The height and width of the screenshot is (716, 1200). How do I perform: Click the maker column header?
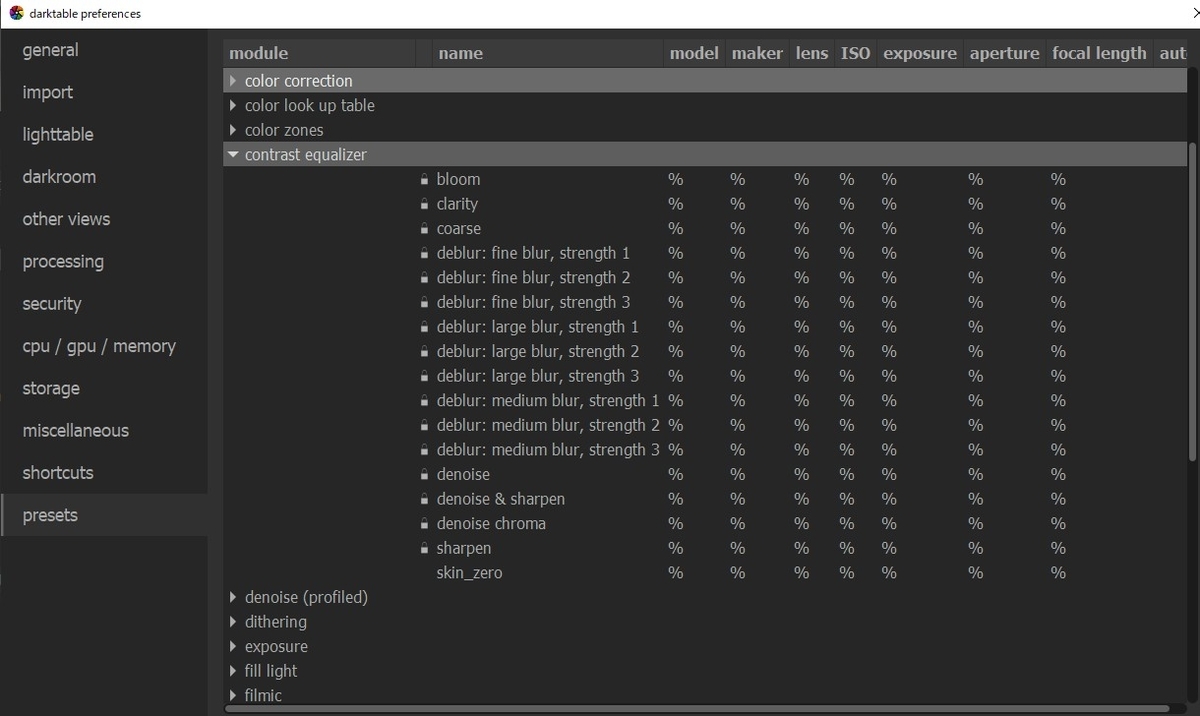[757, 54]
